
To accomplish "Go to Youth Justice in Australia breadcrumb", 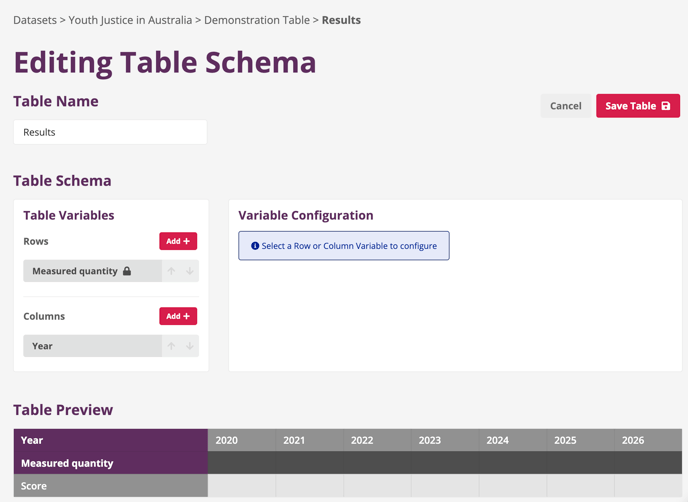I will point(130,20).
